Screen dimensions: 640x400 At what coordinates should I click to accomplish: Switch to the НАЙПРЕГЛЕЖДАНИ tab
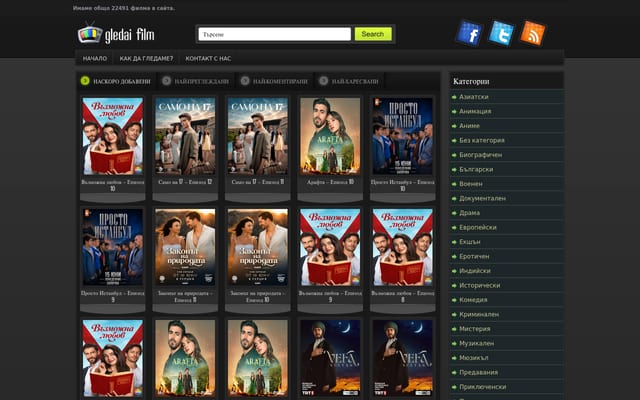tap(202, 81)
